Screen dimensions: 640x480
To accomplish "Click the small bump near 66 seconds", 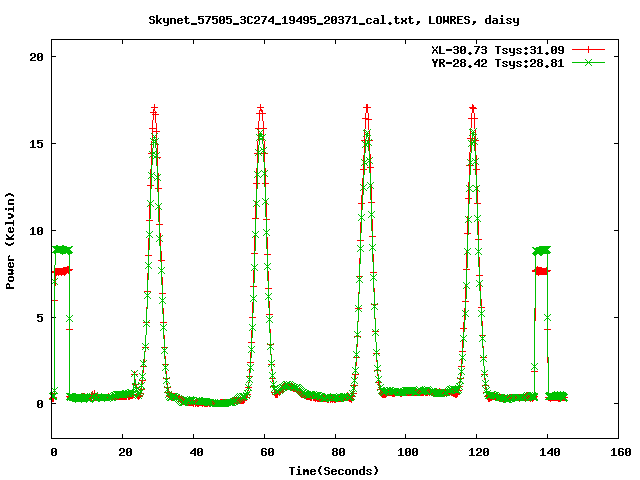I will pos(288,386).
